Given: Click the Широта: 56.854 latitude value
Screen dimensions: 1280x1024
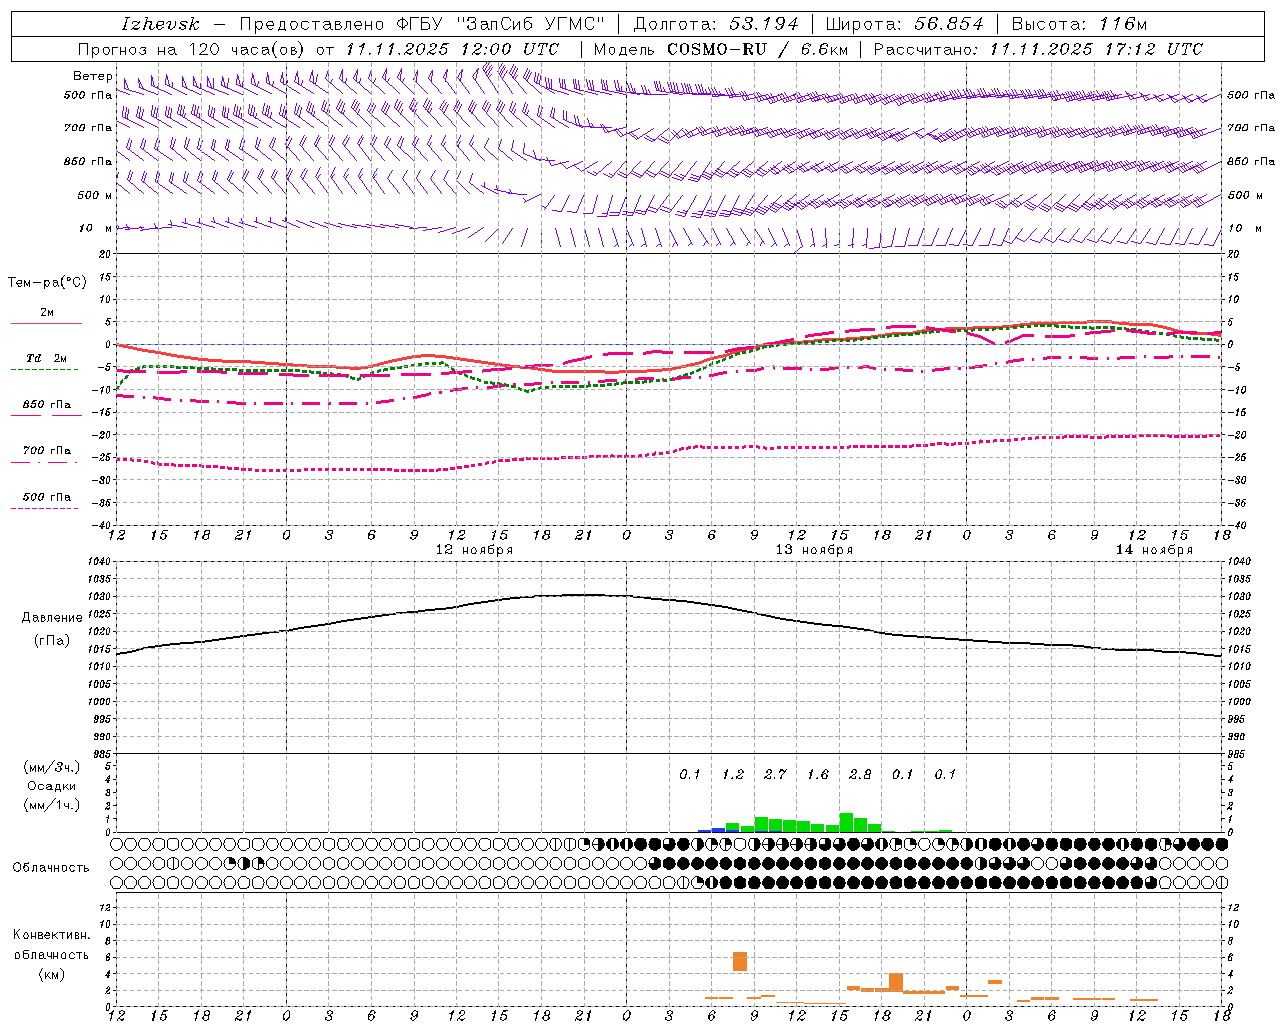Looking at the screenshot, I should [x=903, y=24].
